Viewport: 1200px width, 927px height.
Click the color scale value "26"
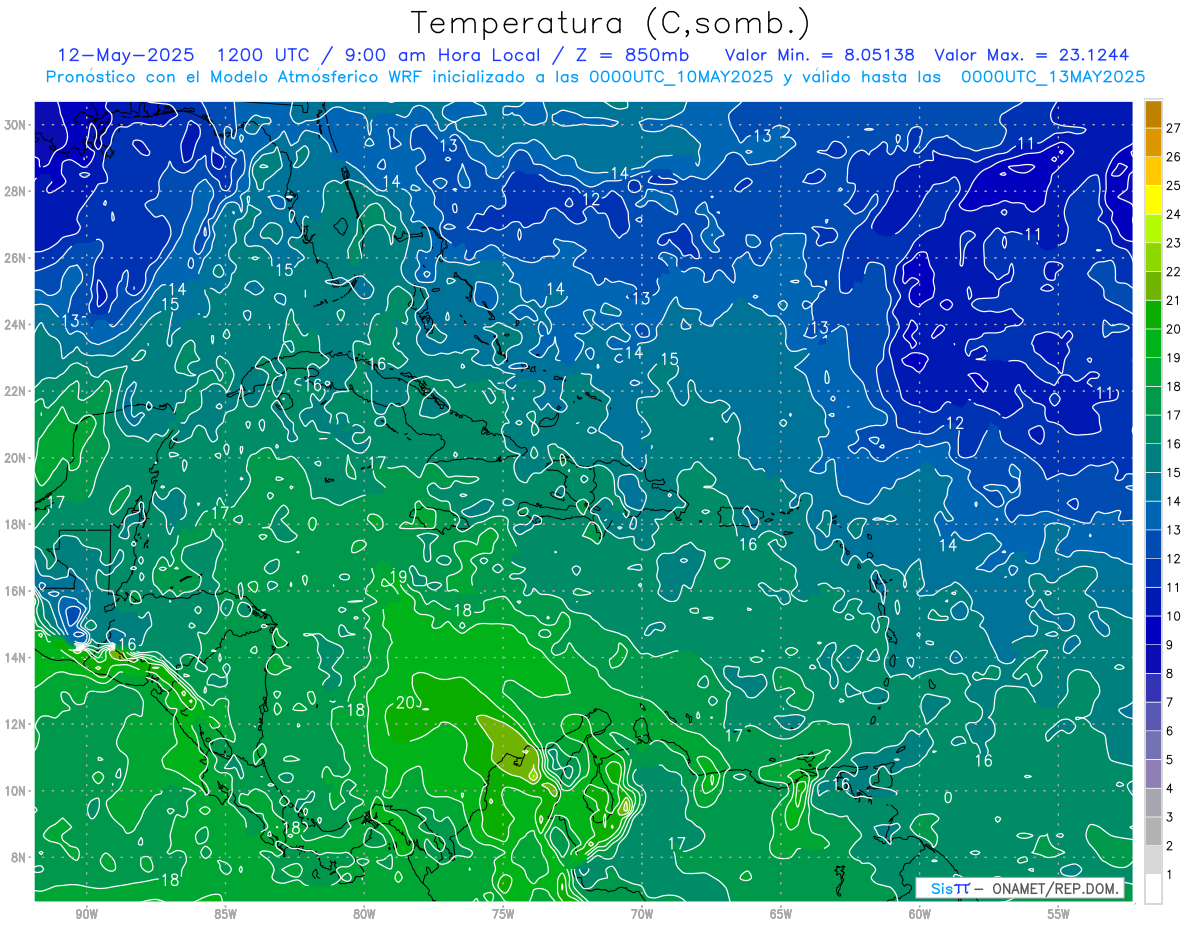click(x=1173, y=157)
